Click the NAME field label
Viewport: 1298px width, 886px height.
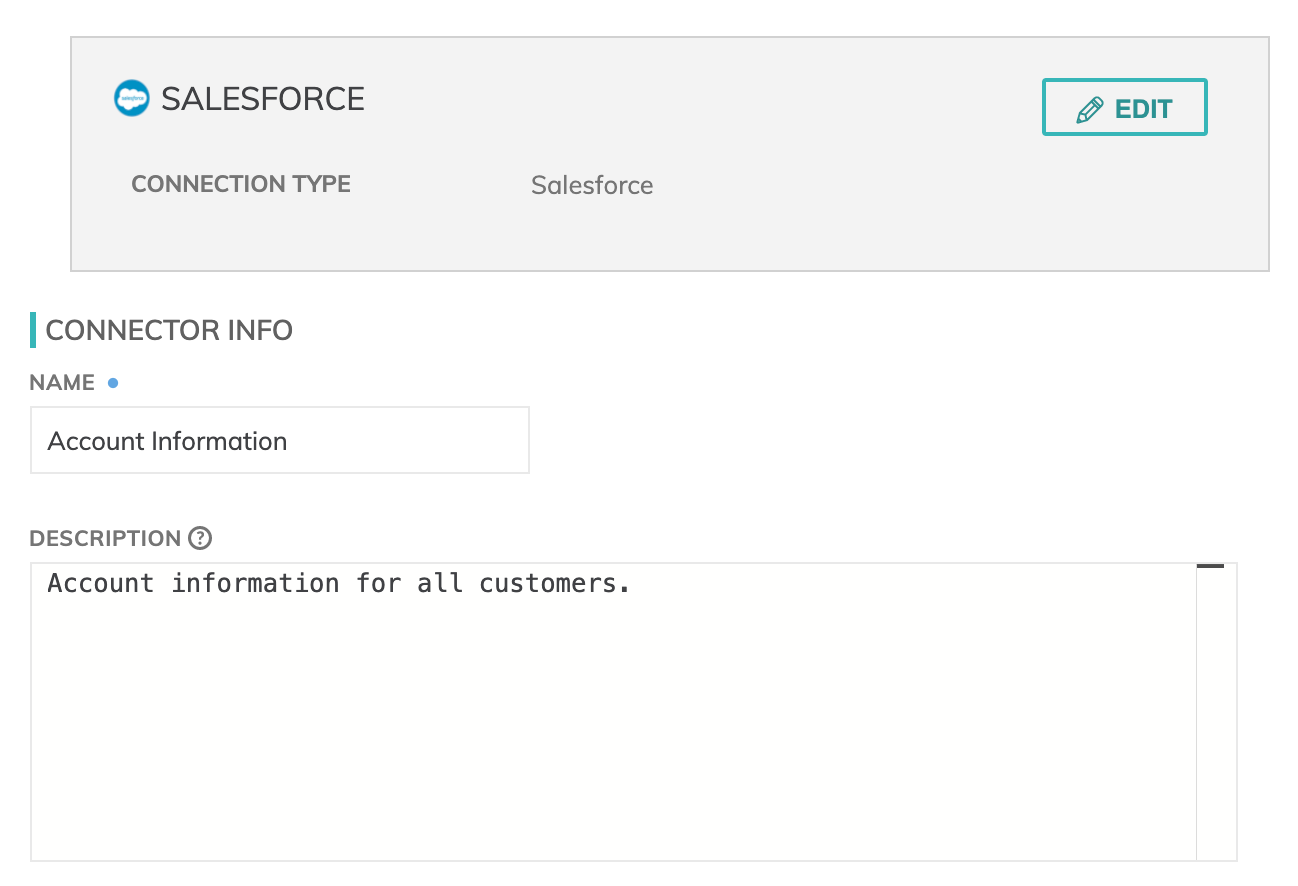point(62,382)
